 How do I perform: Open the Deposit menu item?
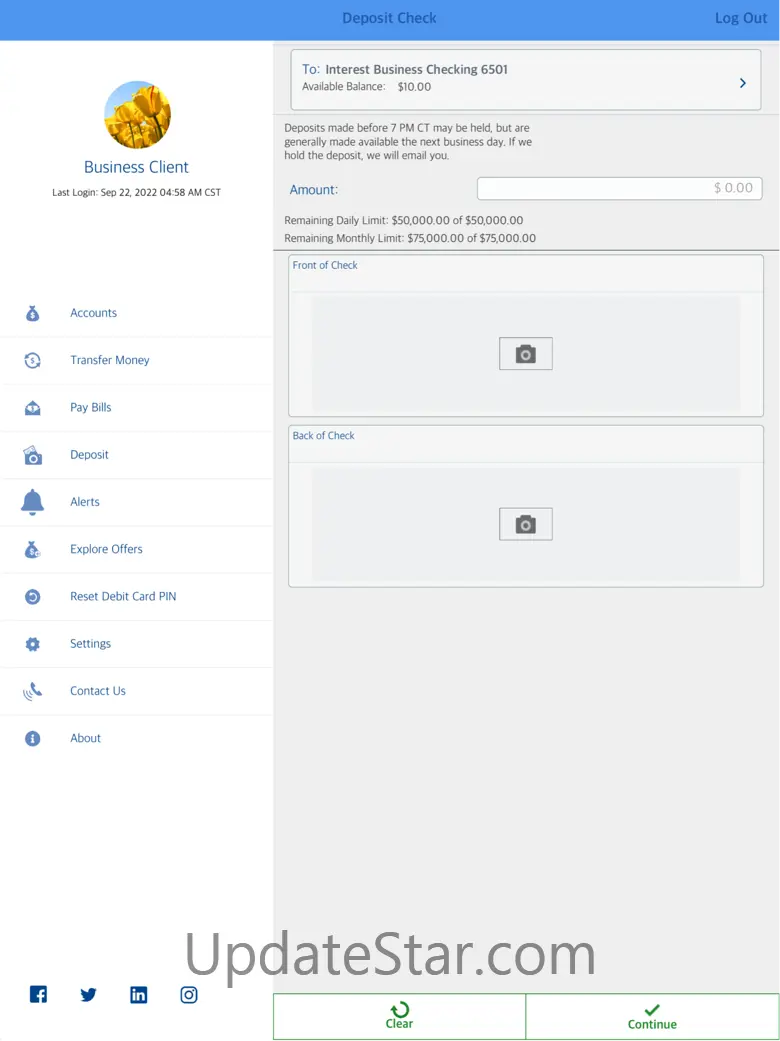point(136,455)
